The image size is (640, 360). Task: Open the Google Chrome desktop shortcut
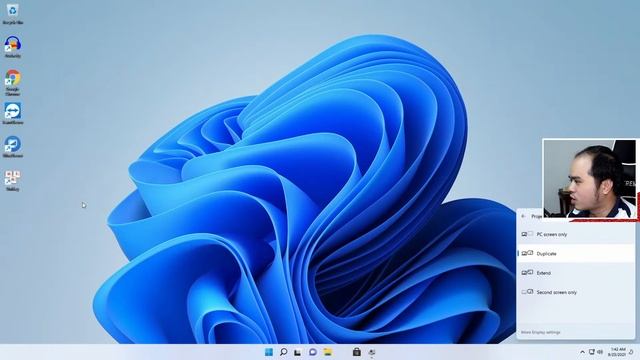(x=13, y=82)
